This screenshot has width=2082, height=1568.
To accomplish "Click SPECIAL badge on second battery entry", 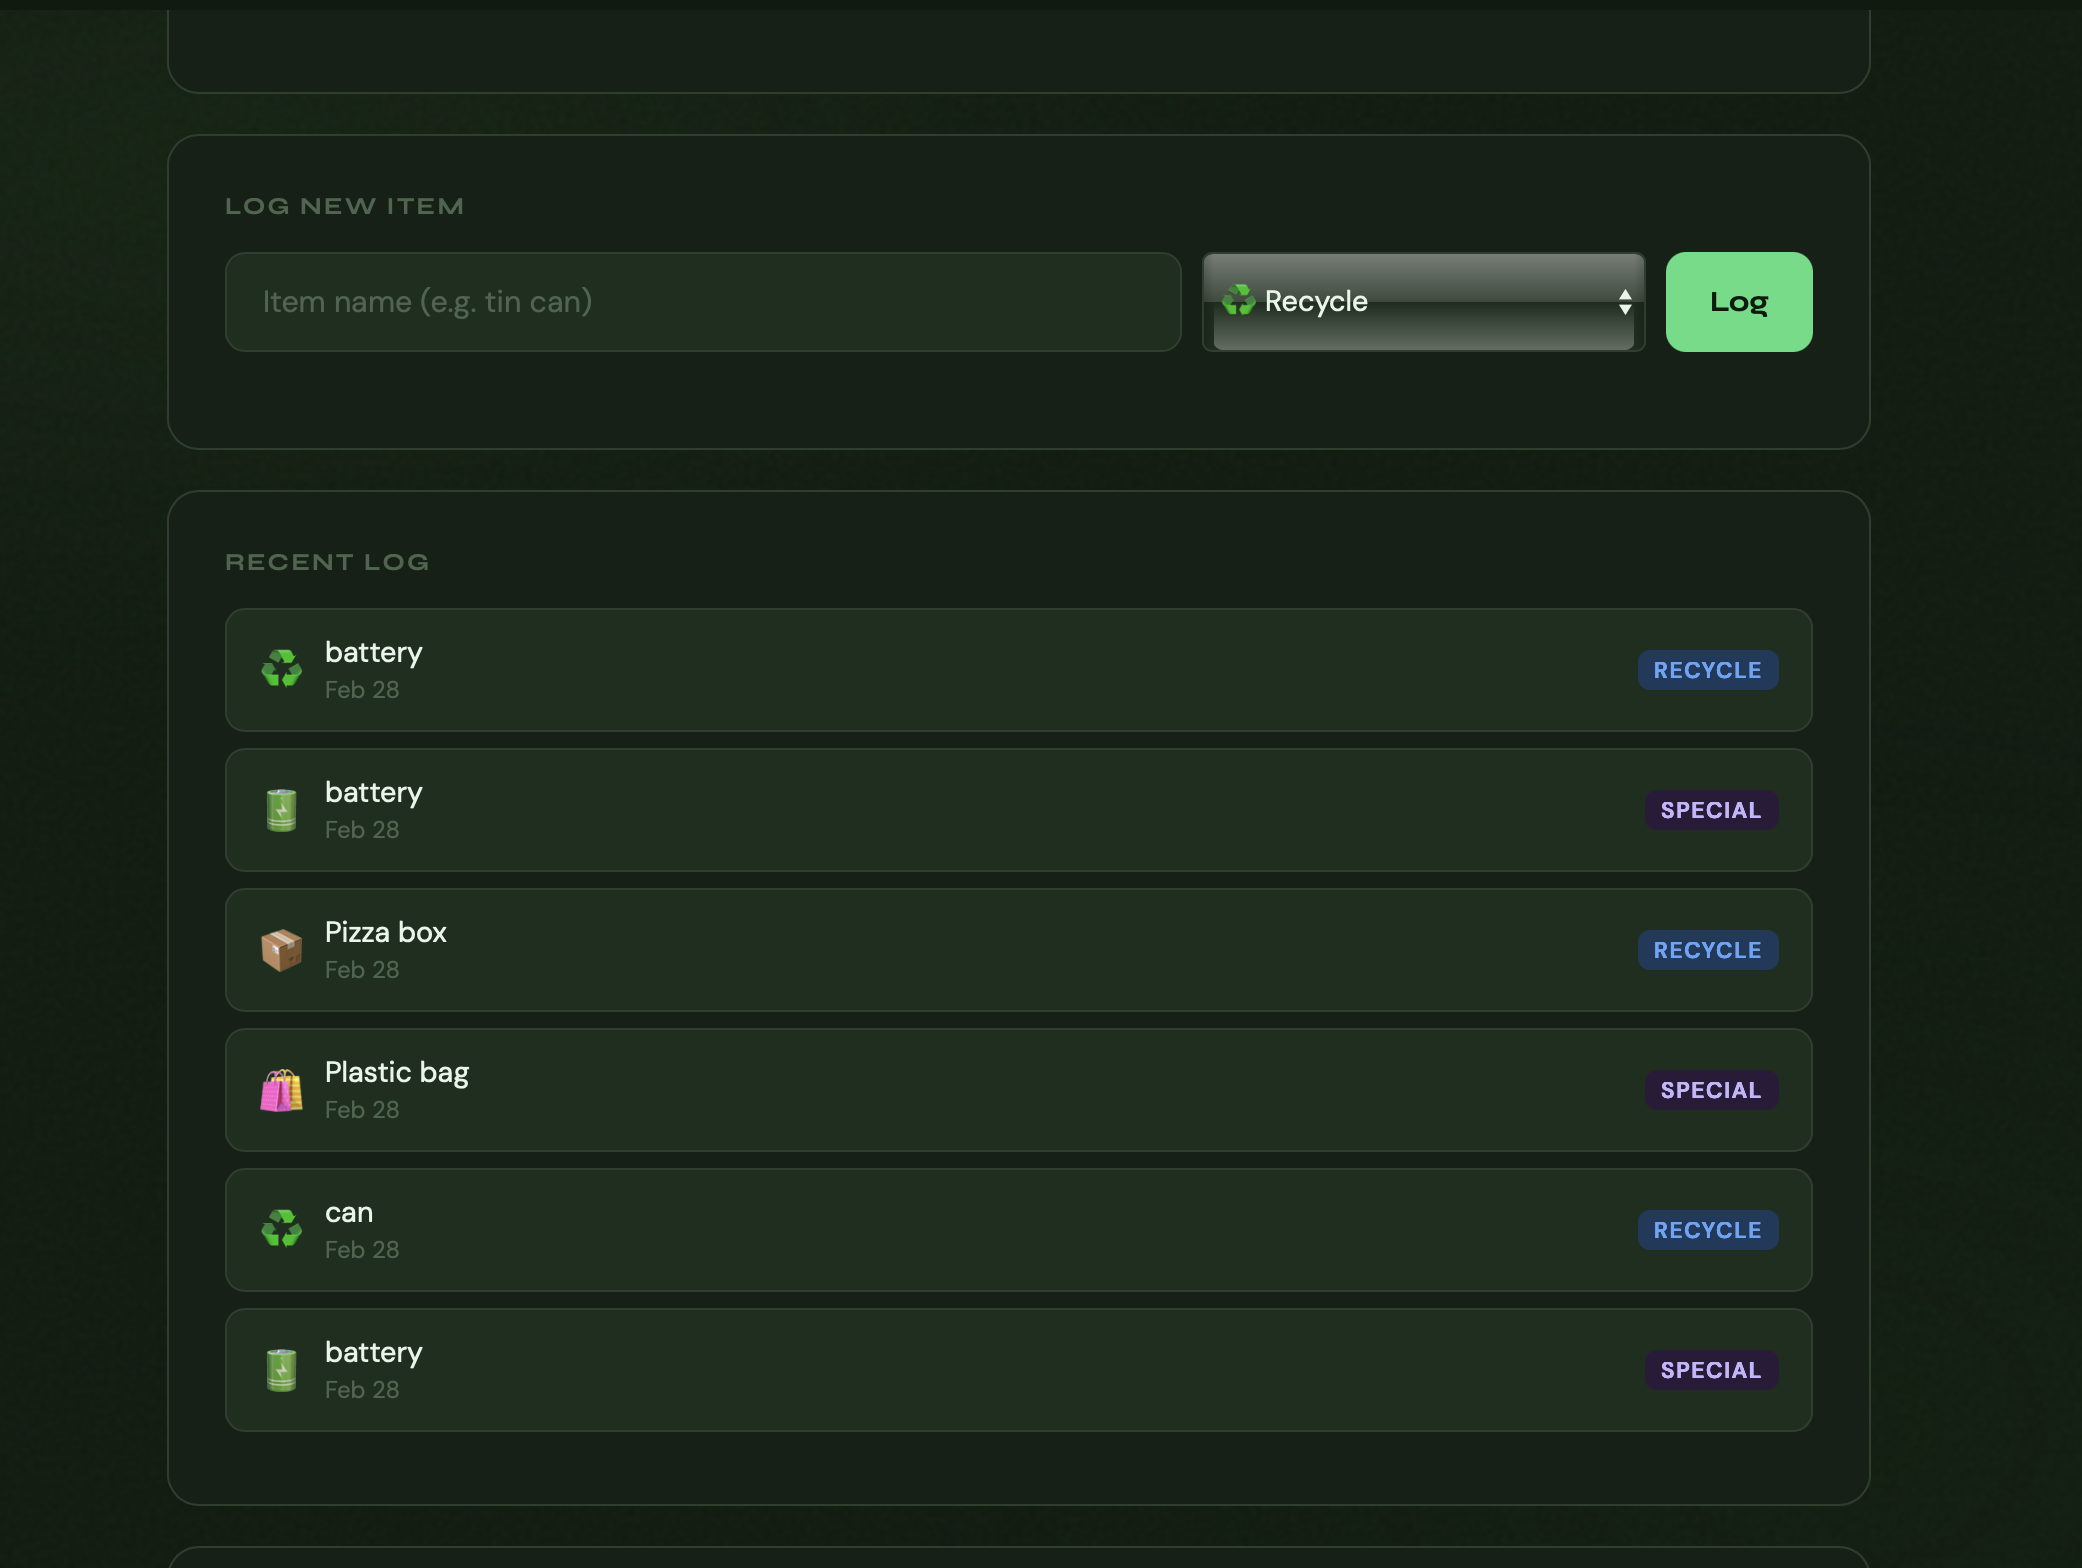I will pos(1710,810).
